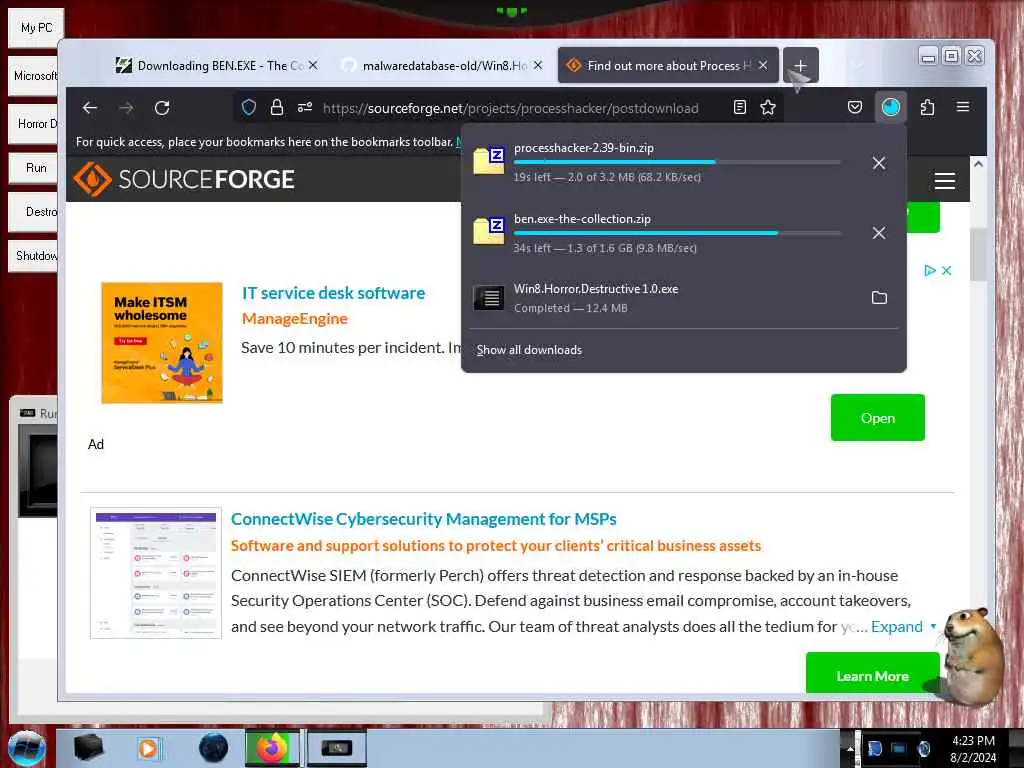1024x768 pixels.
Task: Close the Process Hacker tab
Action: click(x=763, y=65)
